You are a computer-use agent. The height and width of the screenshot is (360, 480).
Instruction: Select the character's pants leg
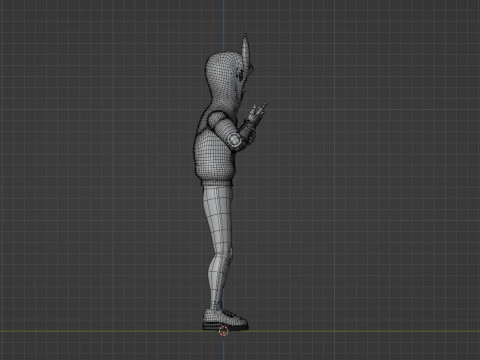tap(219, 247)
